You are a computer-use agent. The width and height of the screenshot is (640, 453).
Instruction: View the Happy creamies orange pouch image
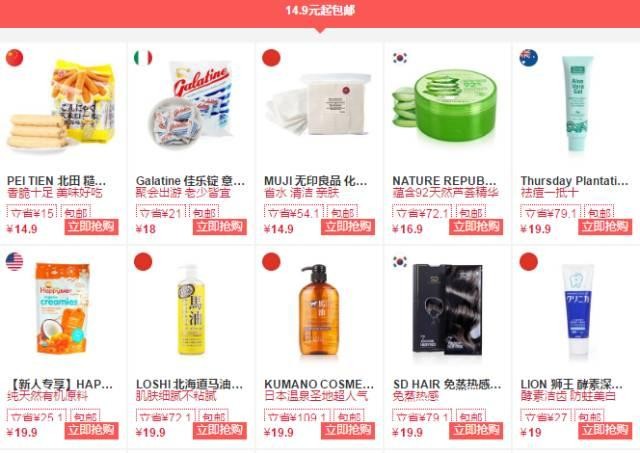tap(63, 308)
